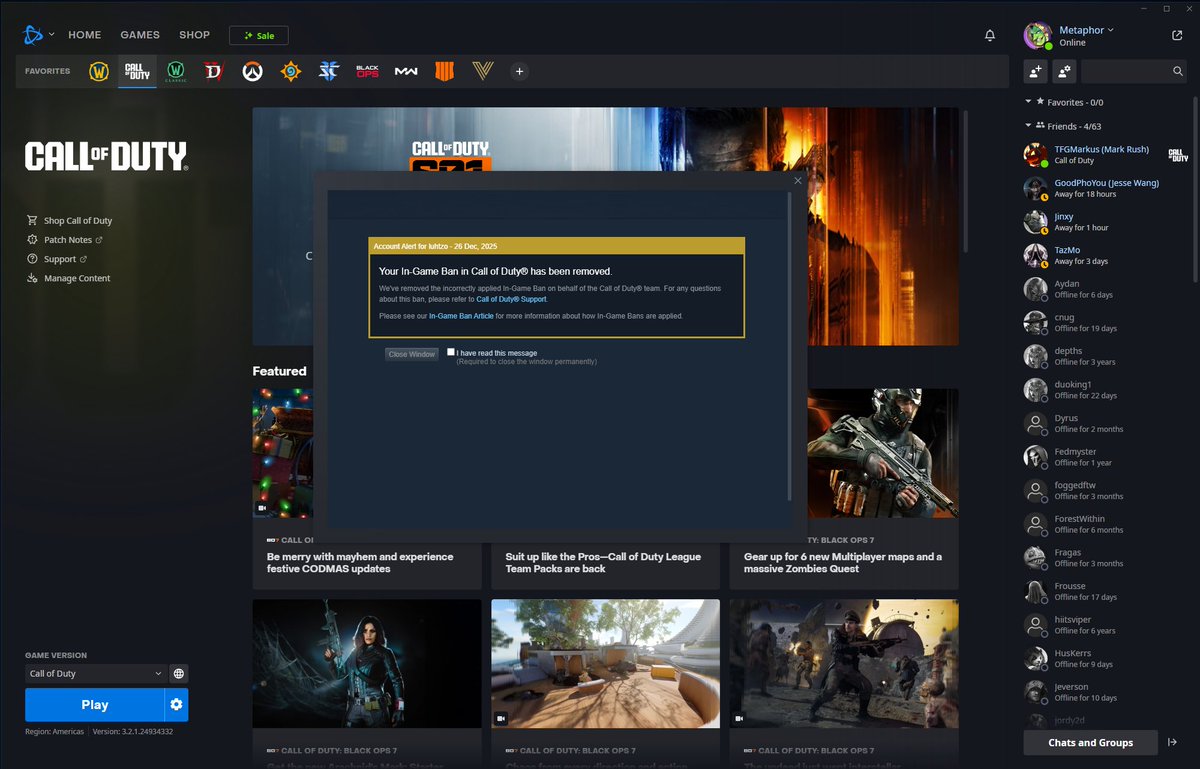Open the Support link in sidebar

pyautogui.click(x=58, y=259)
